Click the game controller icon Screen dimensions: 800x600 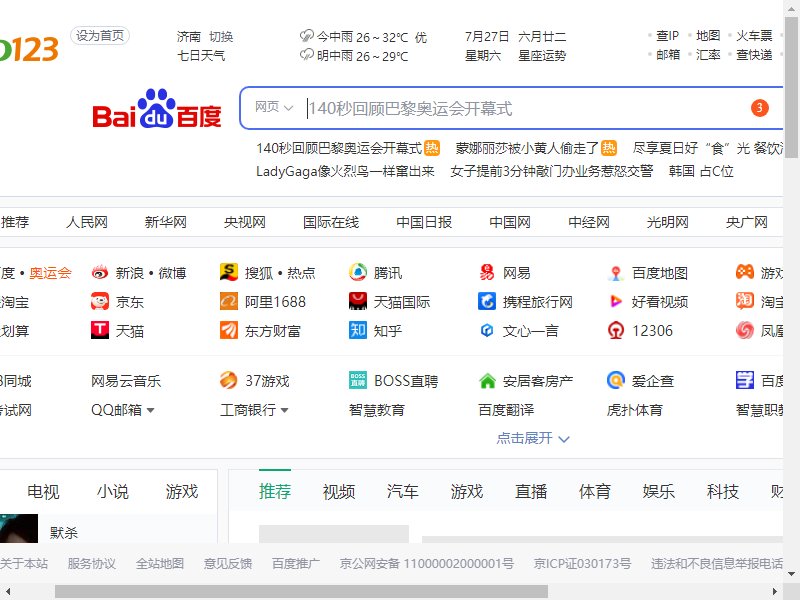click(x=745, y=272)
